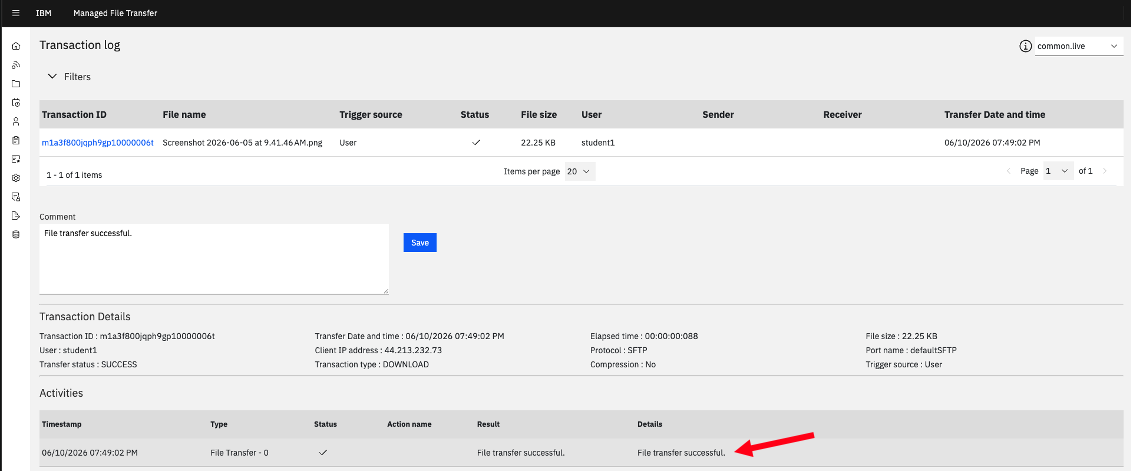Open the page number selector

click(1057, 172)
